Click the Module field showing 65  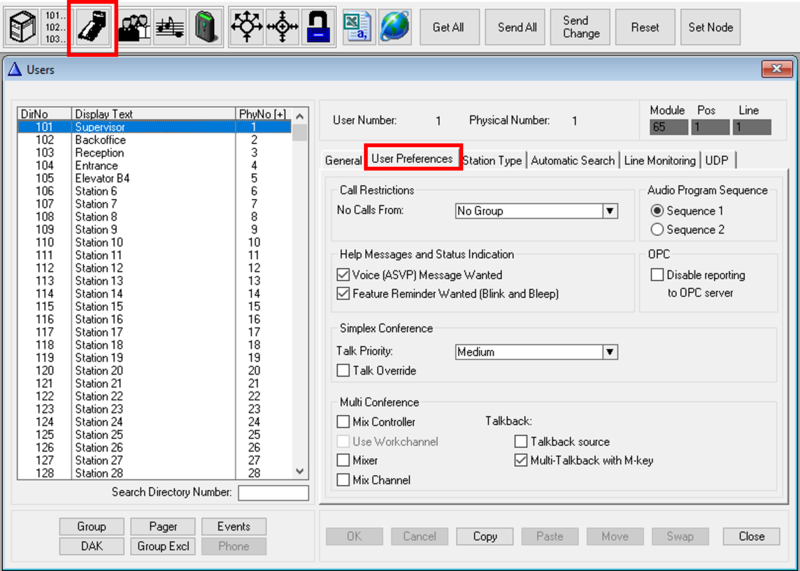669,127
